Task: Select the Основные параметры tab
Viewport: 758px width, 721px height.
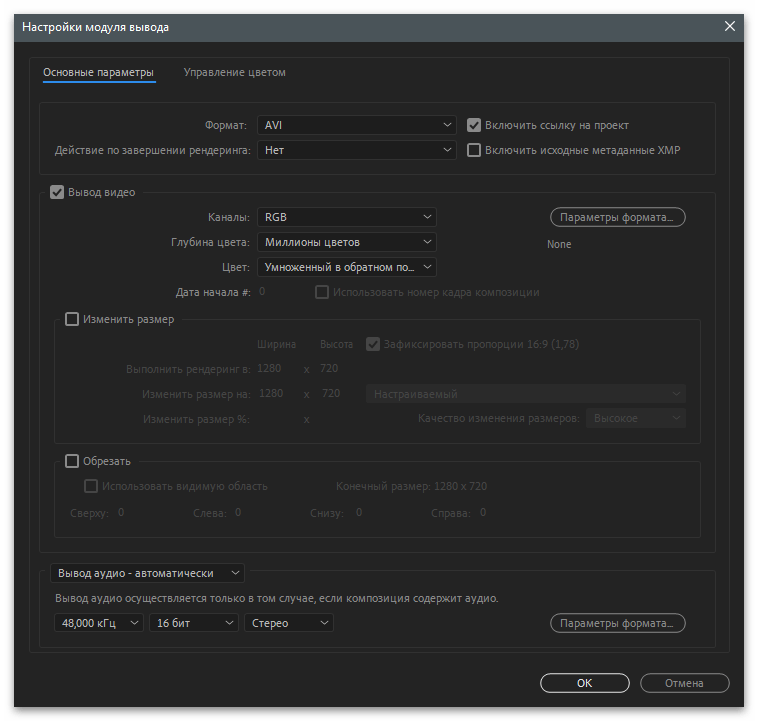Action: pyautogui.click(x=99, y=73)
